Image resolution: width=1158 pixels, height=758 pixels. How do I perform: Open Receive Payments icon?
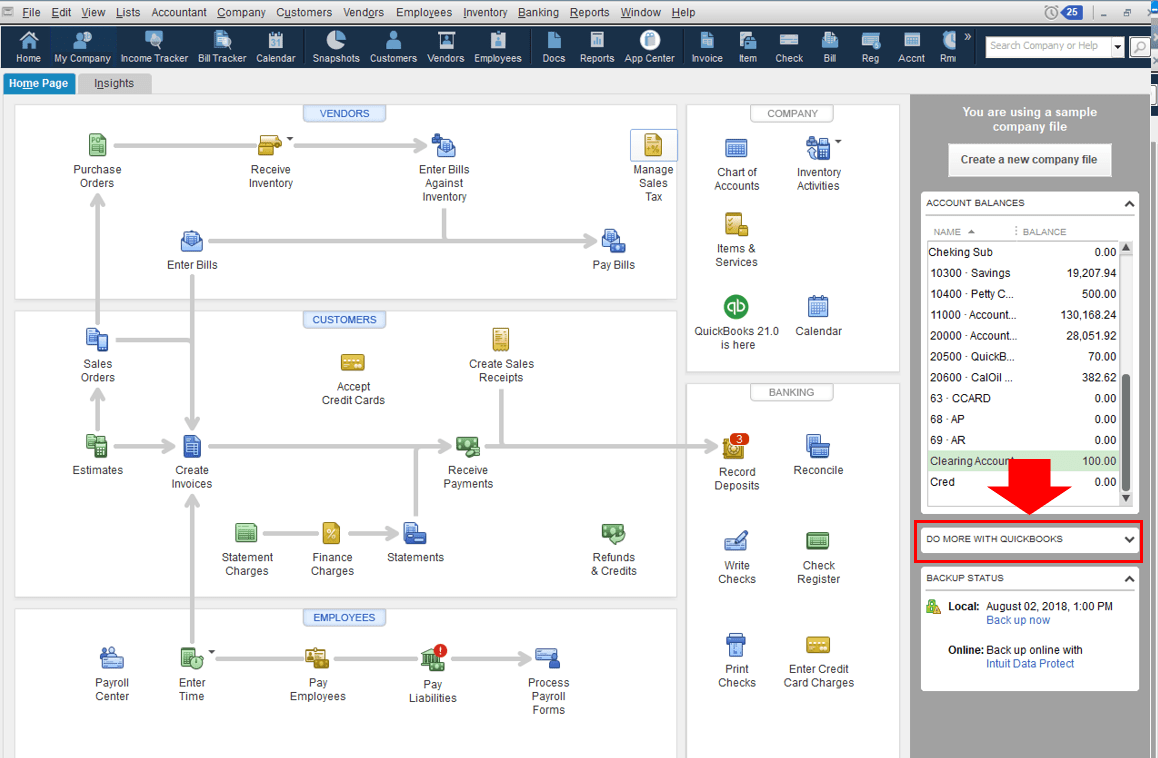point(468,446)
